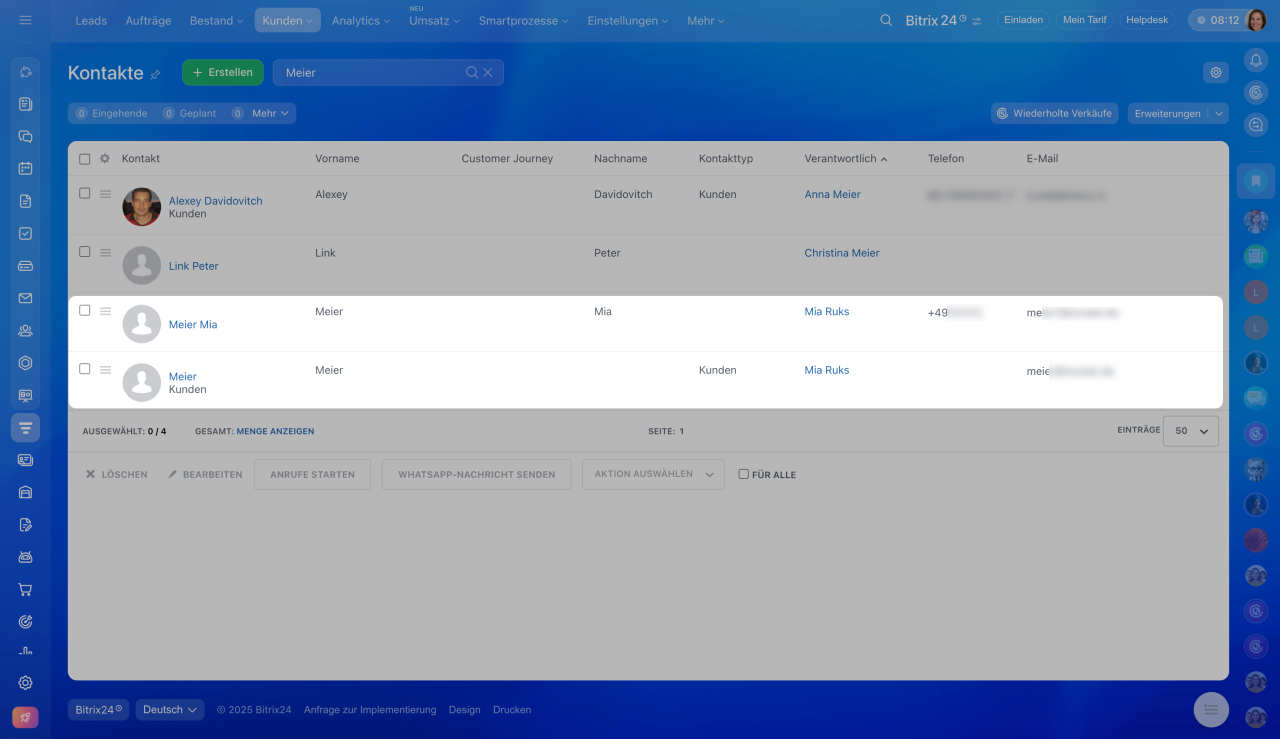1280x739 pixels.
Task: Open the Alexey Davidovitch contact link
Action: (x=215, y=201)
